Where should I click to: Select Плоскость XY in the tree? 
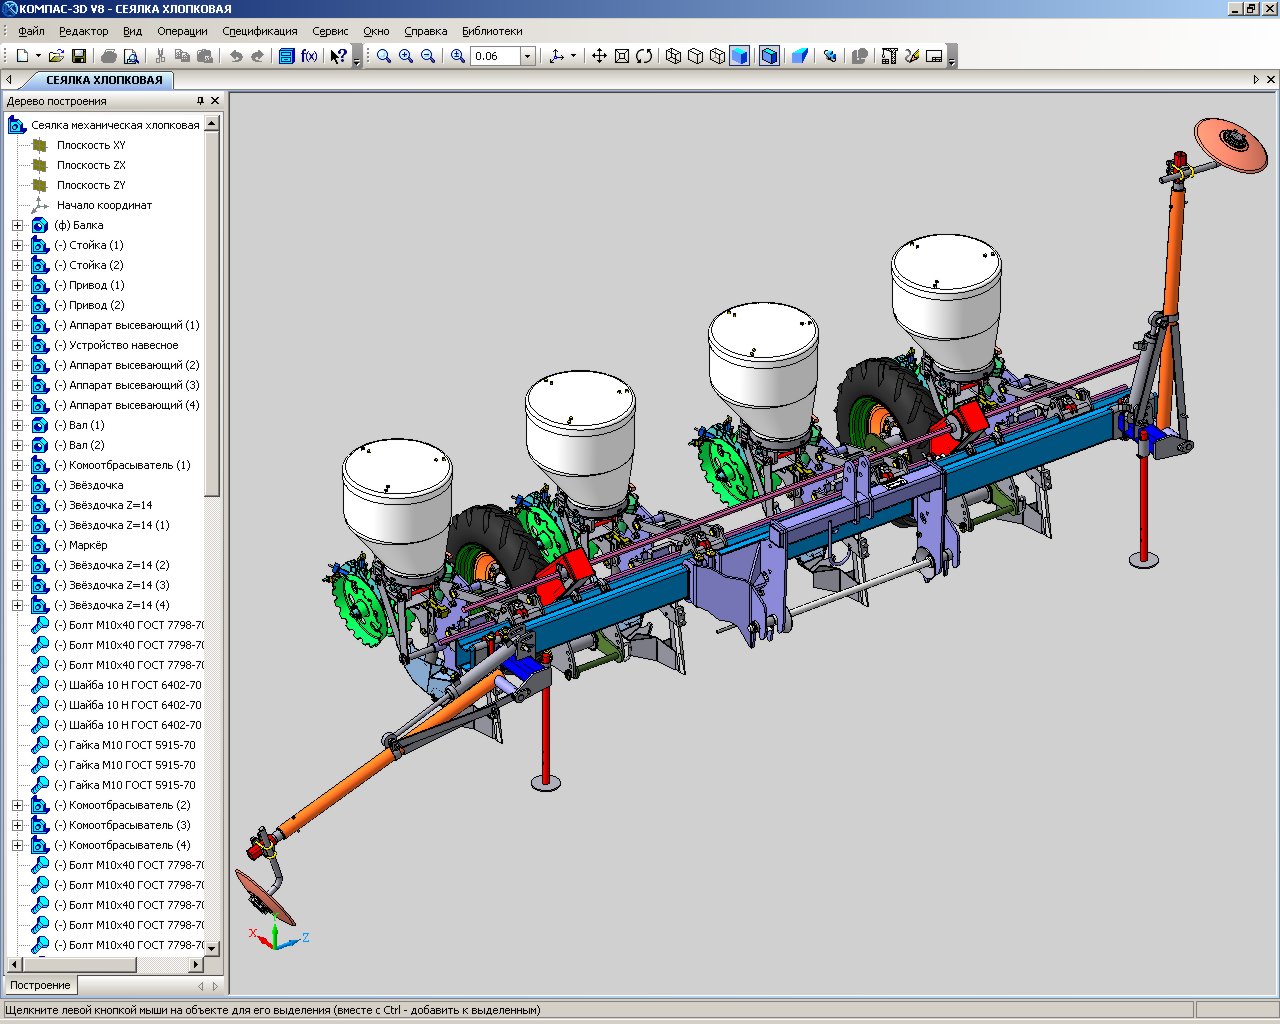pyautogui.click(x=91, y=145)
